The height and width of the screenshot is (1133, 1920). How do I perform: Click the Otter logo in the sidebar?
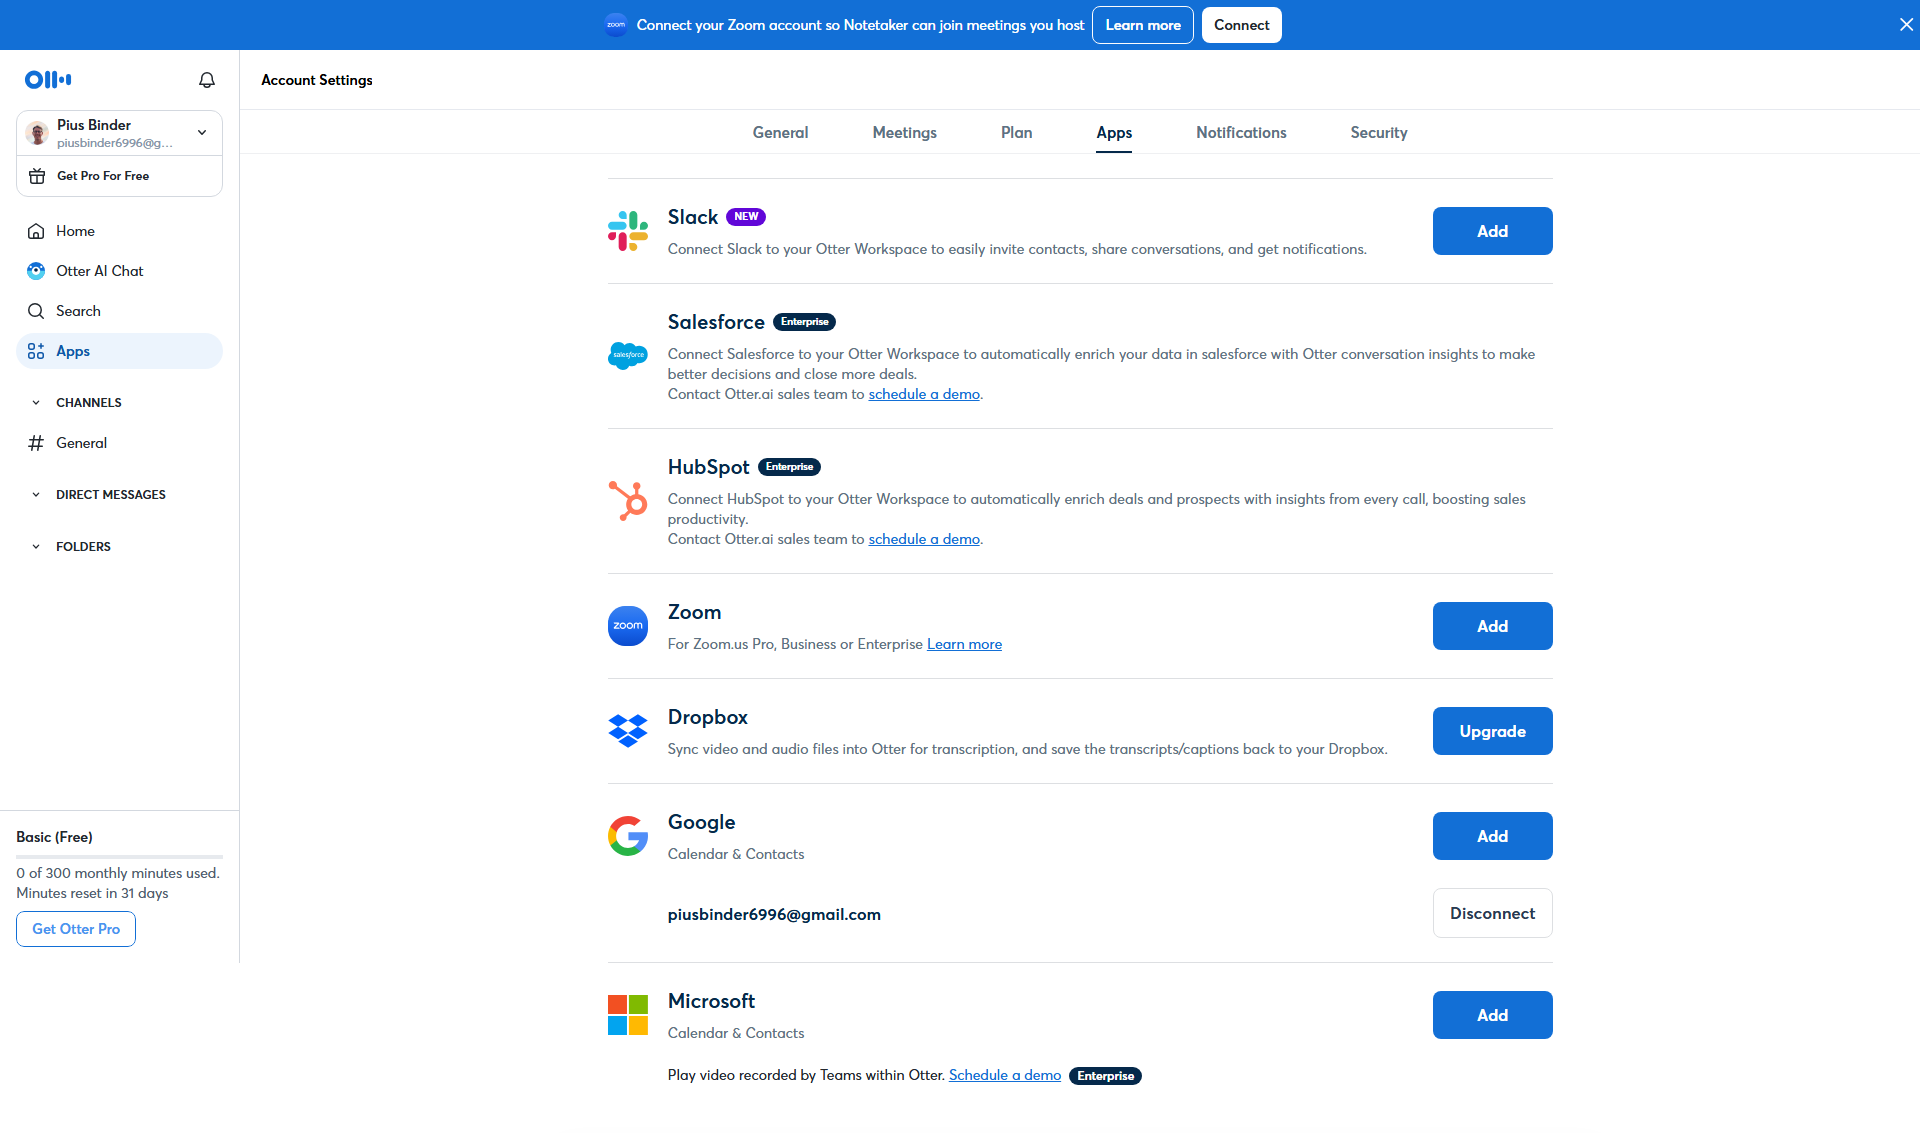[48, 80]
